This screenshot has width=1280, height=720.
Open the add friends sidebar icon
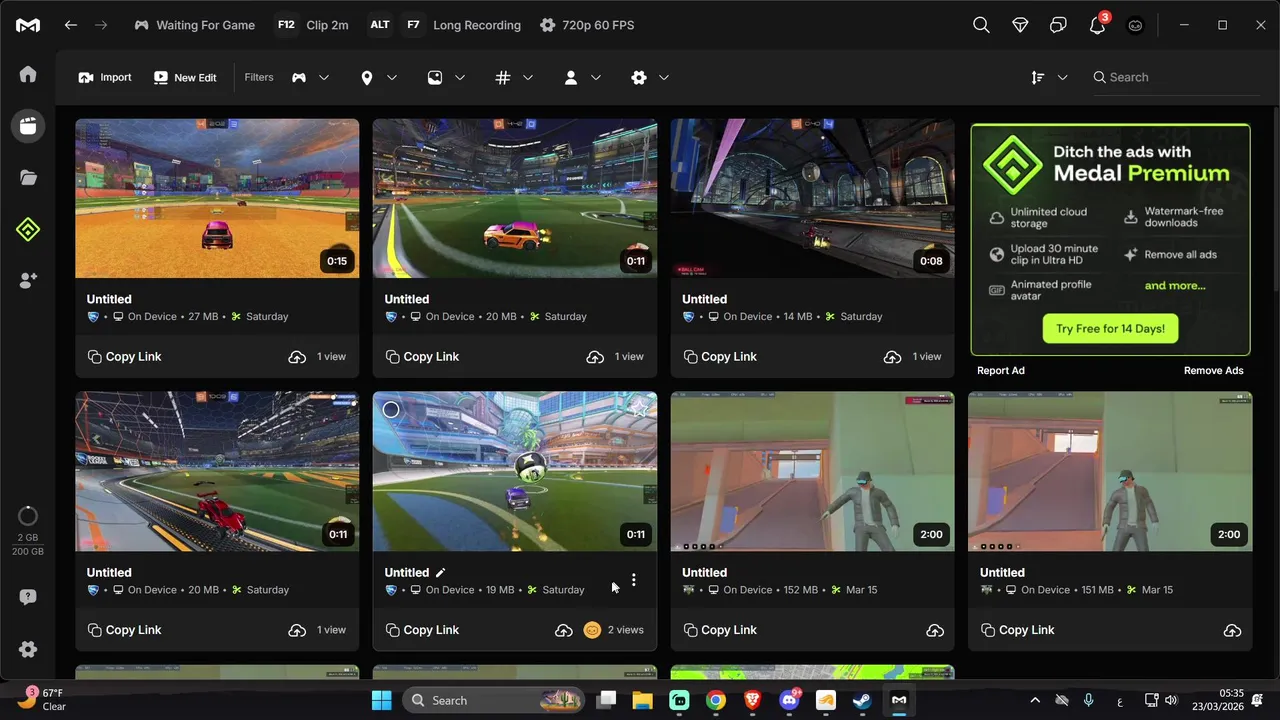(28, 282)
